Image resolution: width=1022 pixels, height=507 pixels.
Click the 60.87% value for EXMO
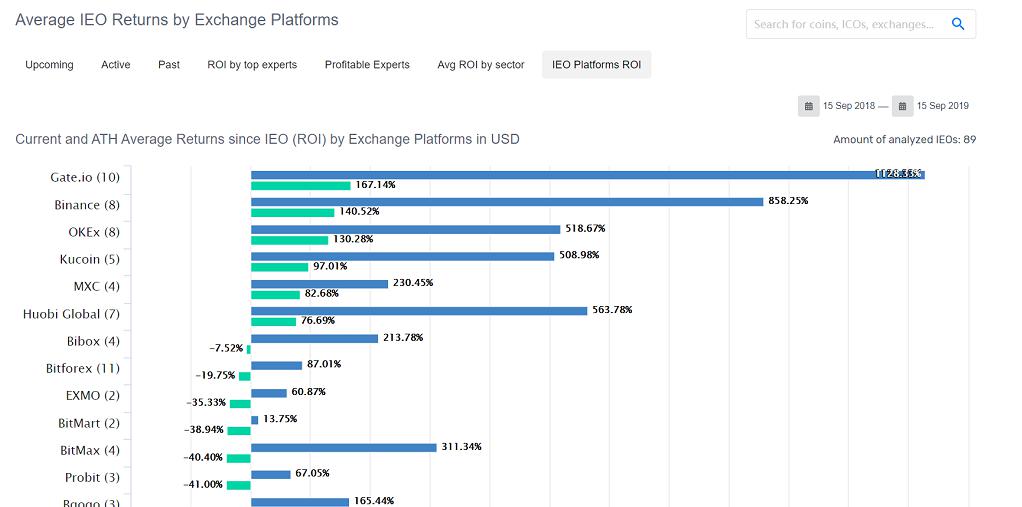coord(308,392)
